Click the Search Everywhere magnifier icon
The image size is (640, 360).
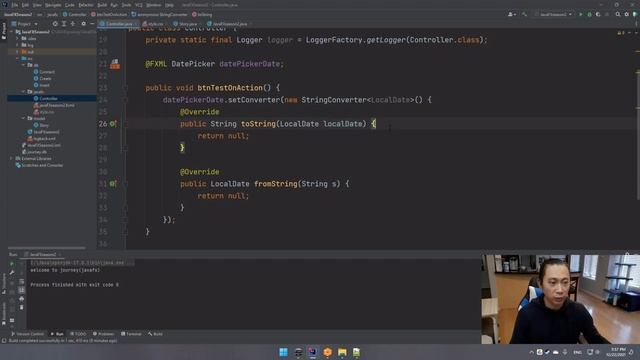[x=618, y=15]
